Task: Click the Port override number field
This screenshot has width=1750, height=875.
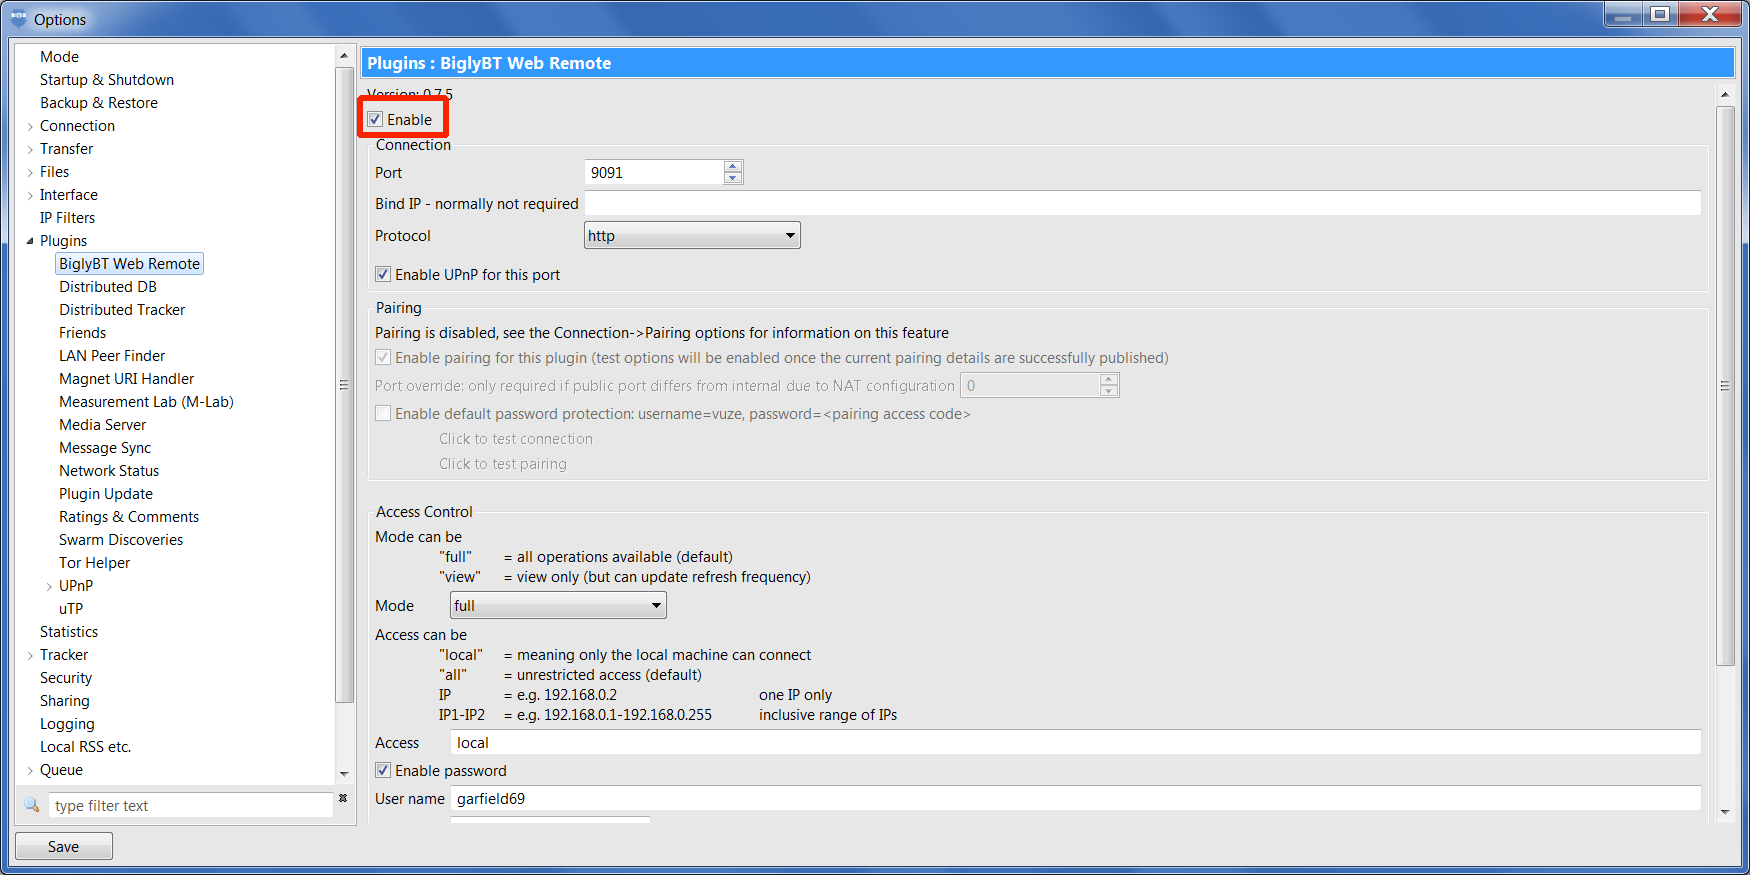Action: click(1030, 385)
